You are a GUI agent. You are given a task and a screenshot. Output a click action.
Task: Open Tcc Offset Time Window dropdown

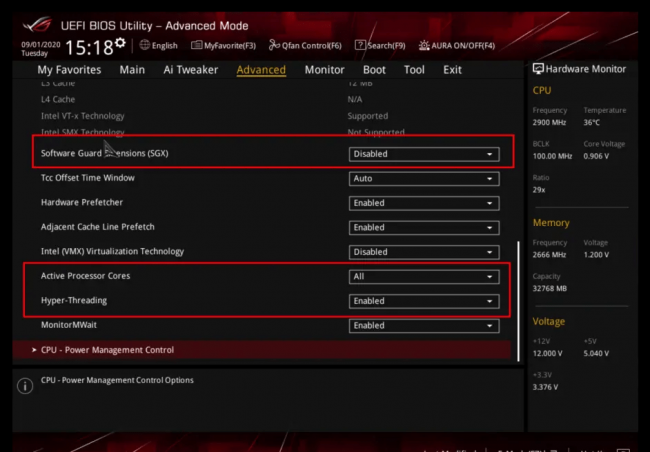[424, 178]
